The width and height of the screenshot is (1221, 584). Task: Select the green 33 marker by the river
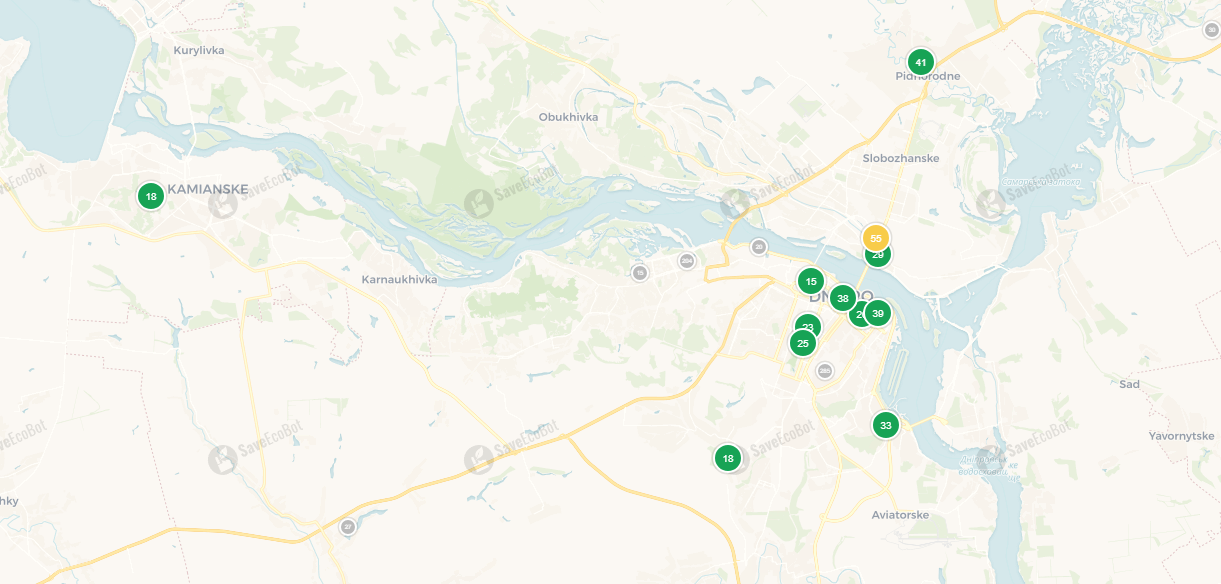click(885, 425)
